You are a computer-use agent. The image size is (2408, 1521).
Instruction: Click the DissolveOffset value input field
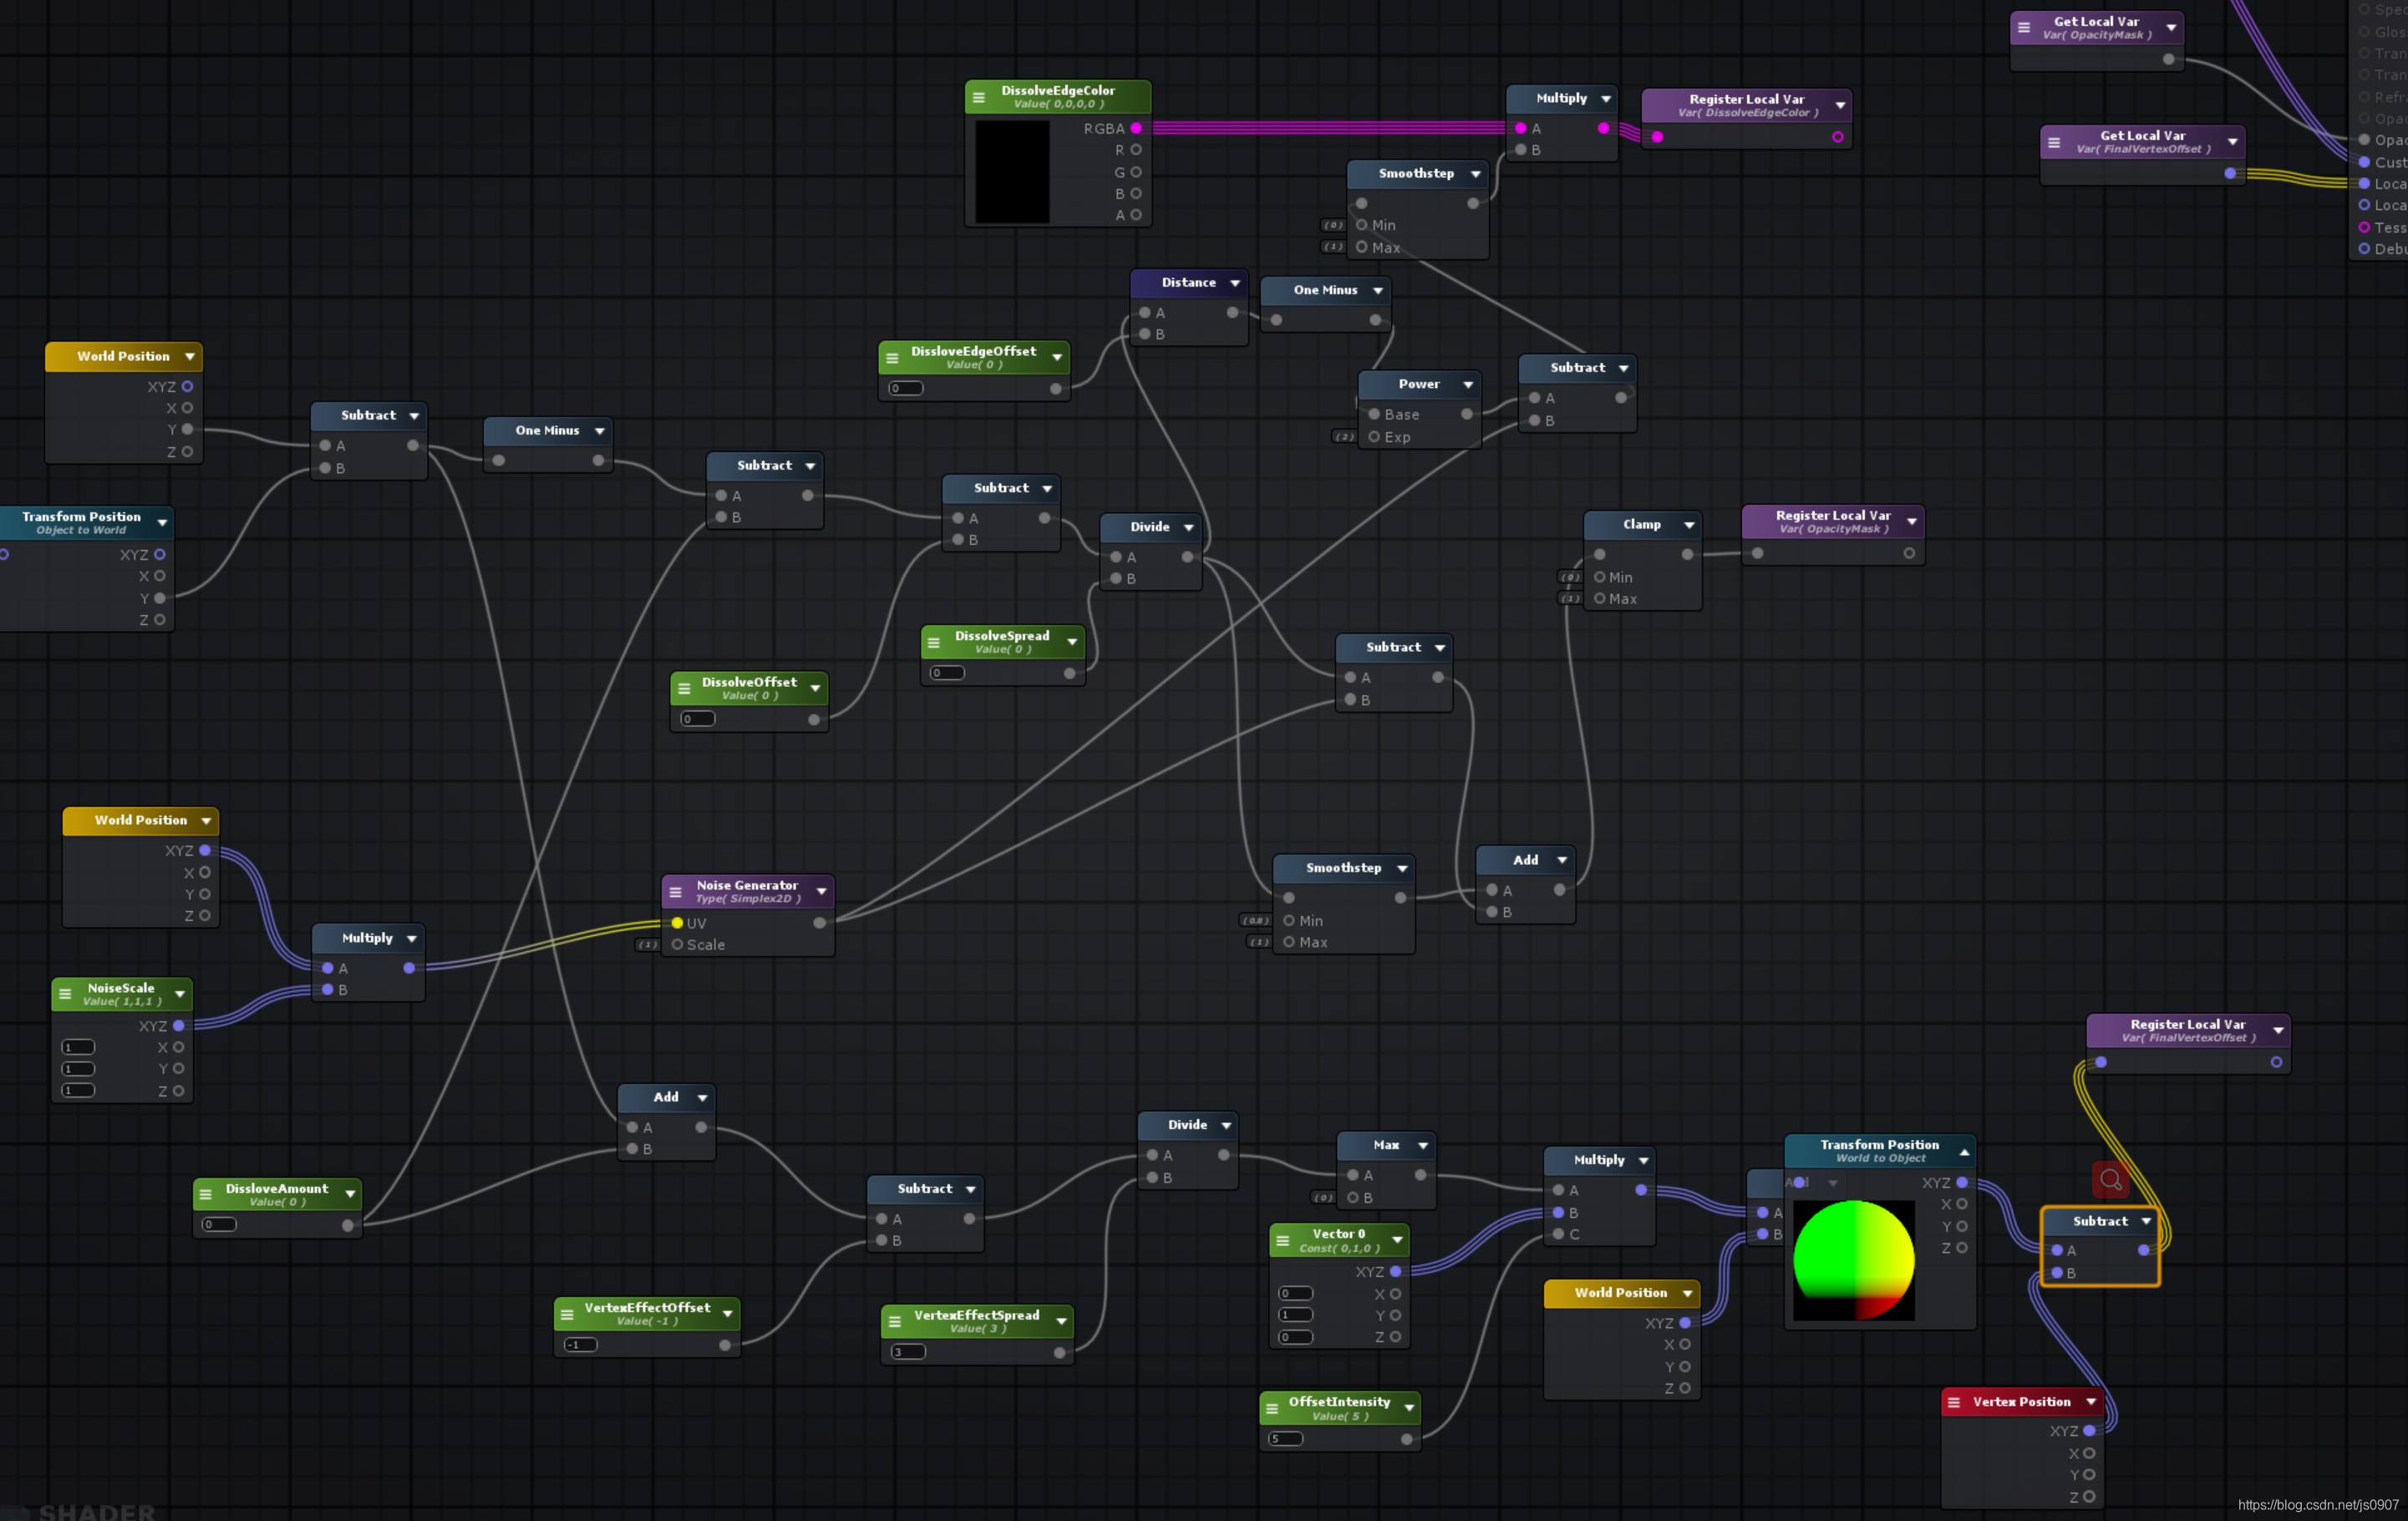click(698, 719)
